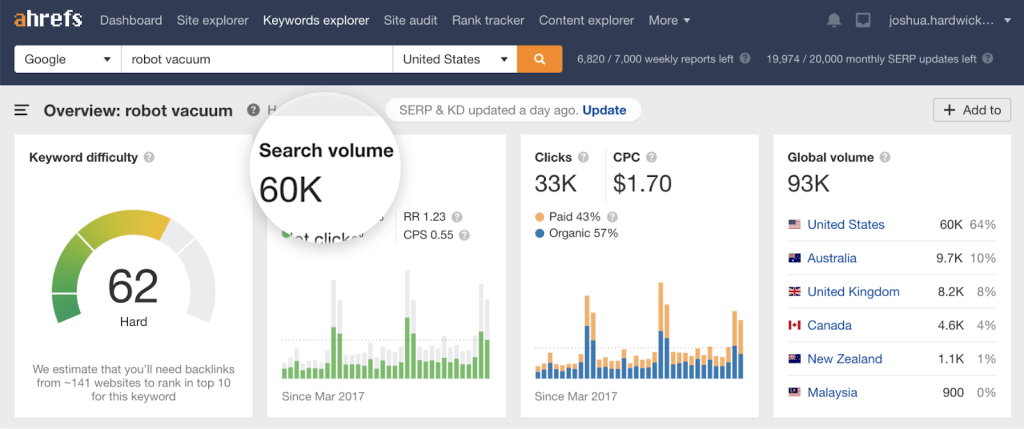The width and height of the screenshot is (1024, 429).
Task: Open the hamburger menu beside Overview
Action: point(22,110)
